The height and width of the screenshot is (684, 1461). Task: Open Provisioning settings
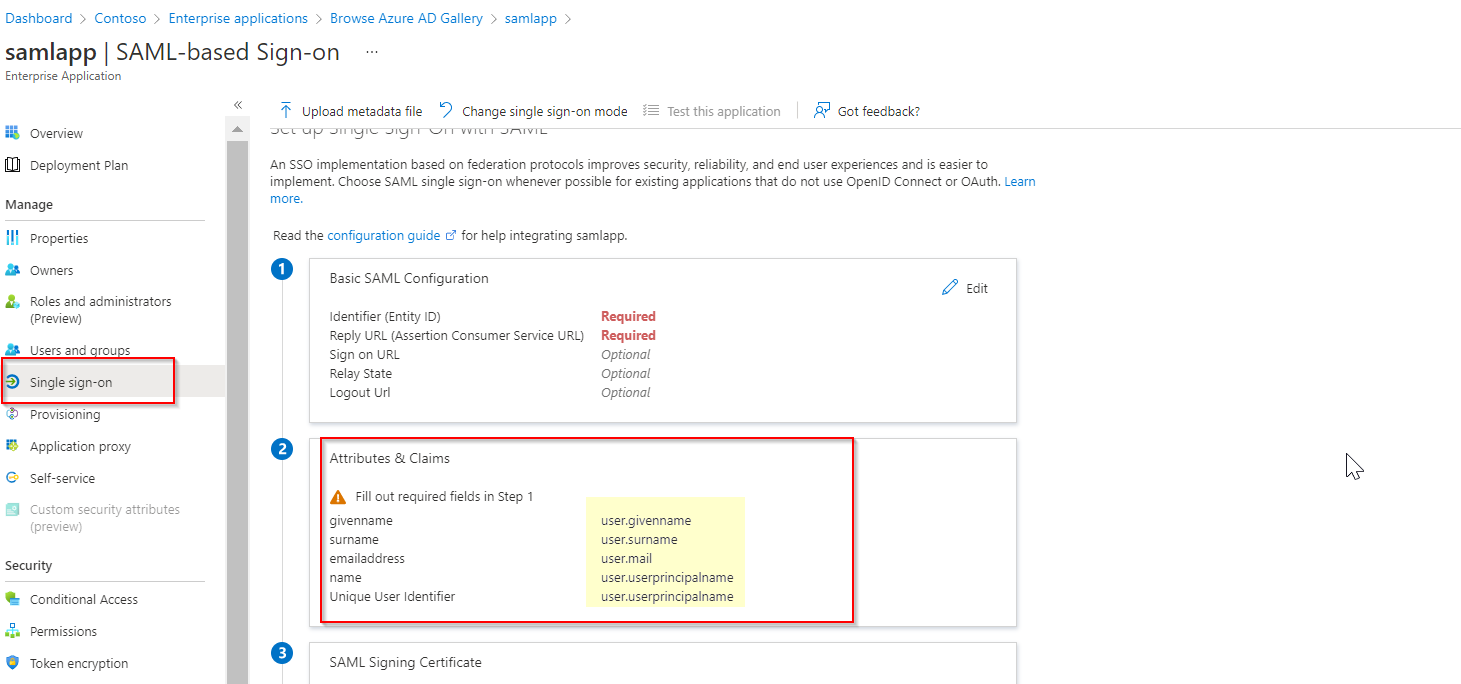pyautogui.click(x=65, y=414)
